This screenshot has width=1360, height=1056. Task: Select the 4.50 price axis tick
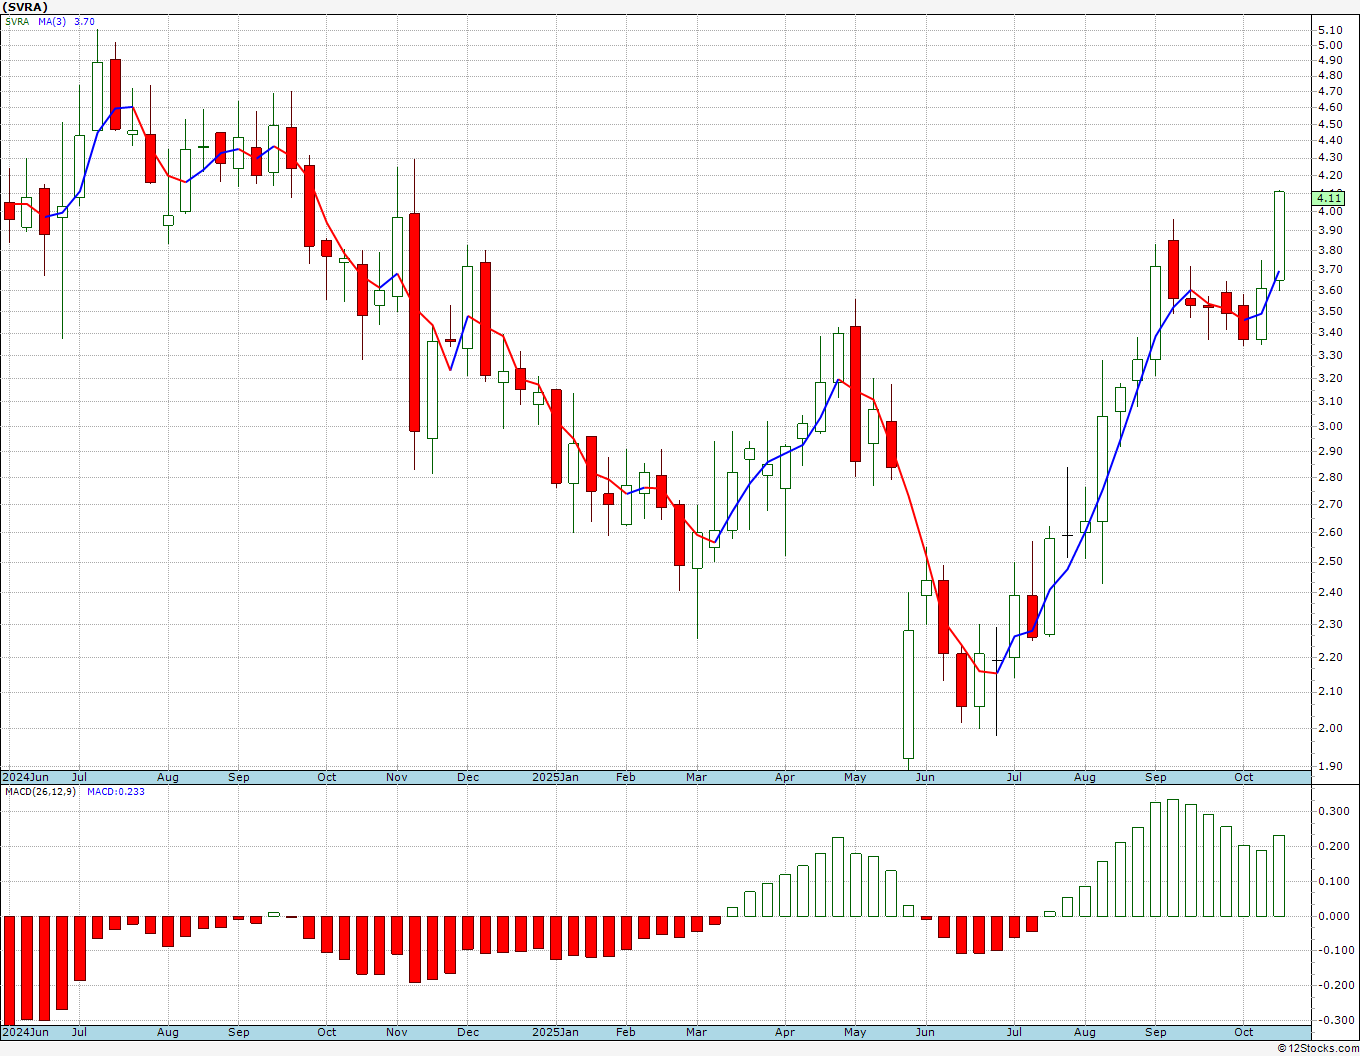1330,124
